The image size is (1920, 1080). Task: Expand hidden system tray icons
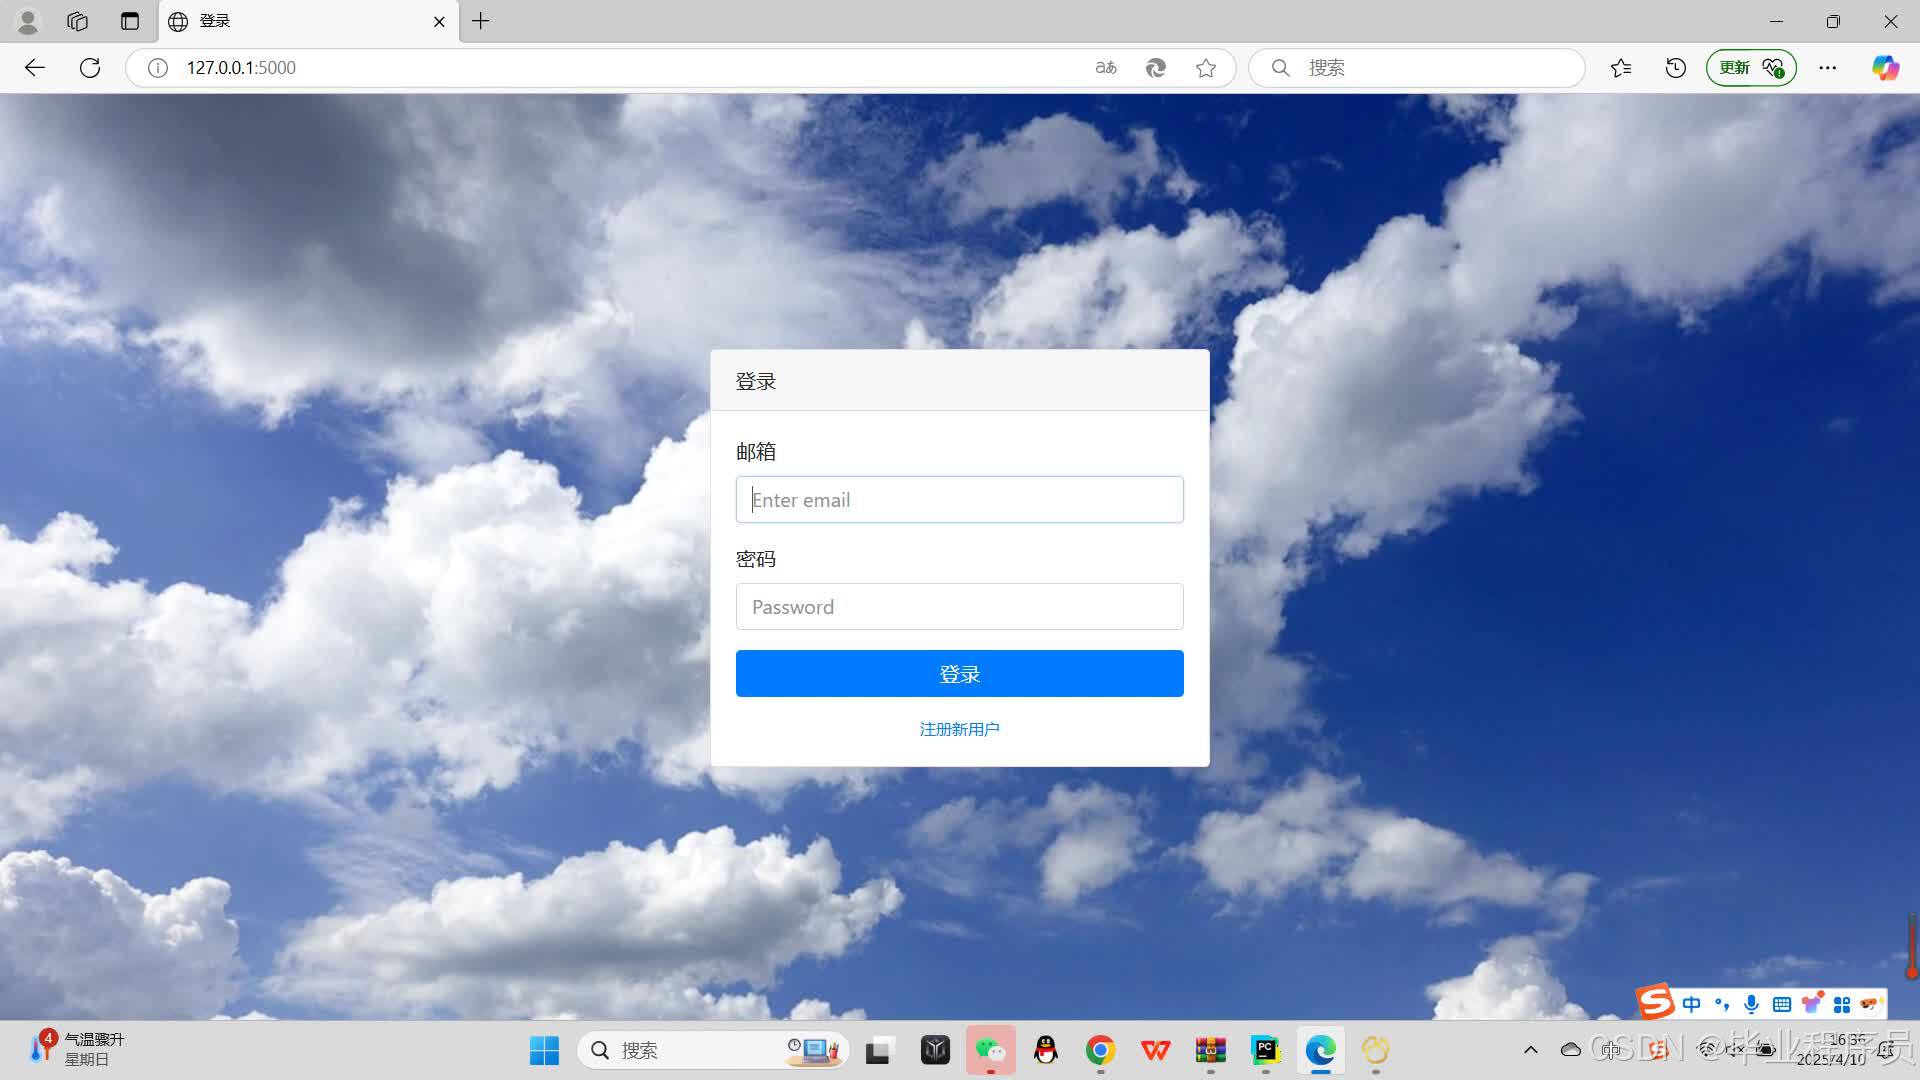pos(1531,1050)
